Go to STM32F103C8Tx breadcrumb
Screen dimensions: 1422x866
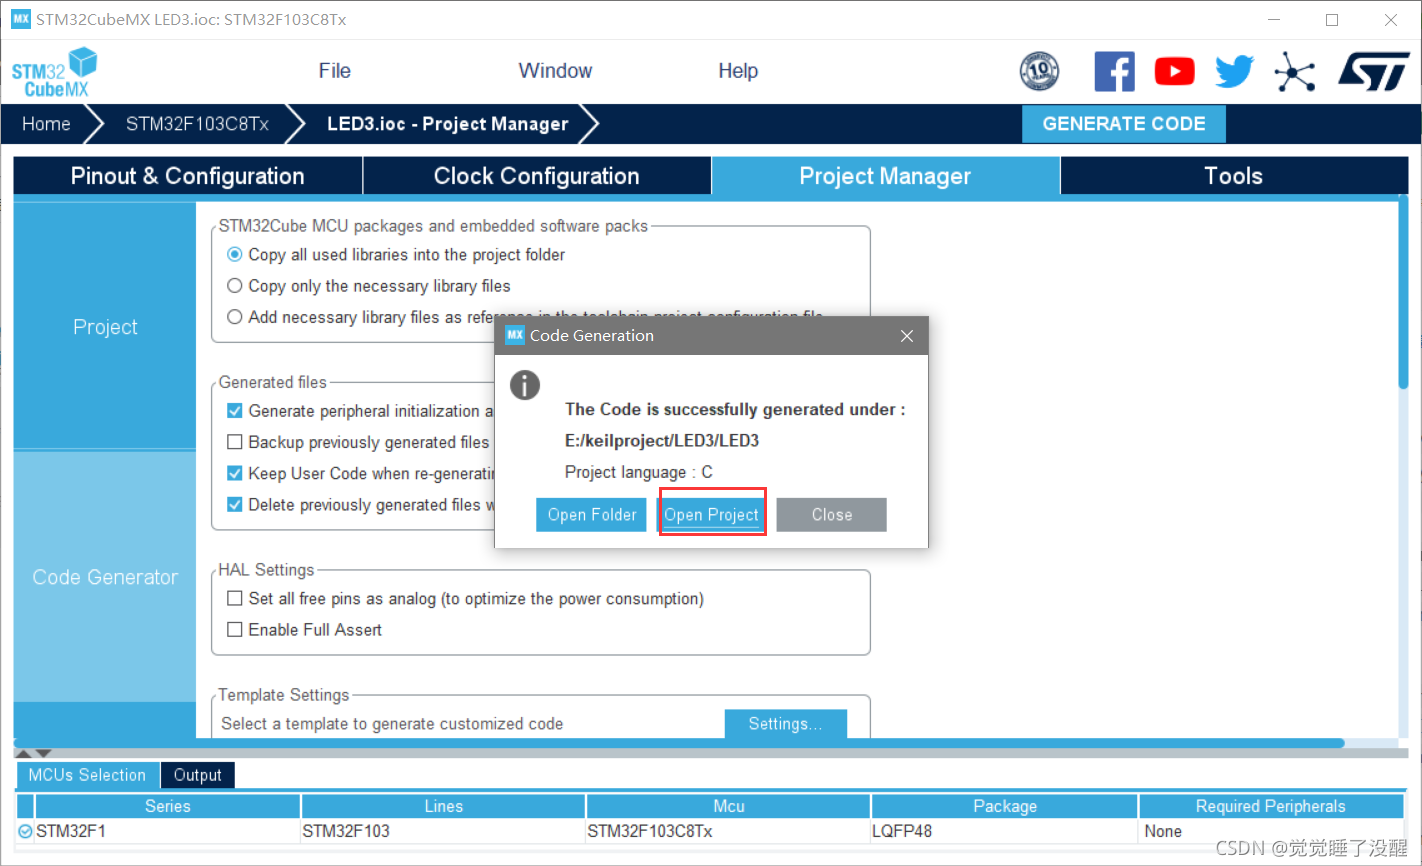click(x=197, y=124)
